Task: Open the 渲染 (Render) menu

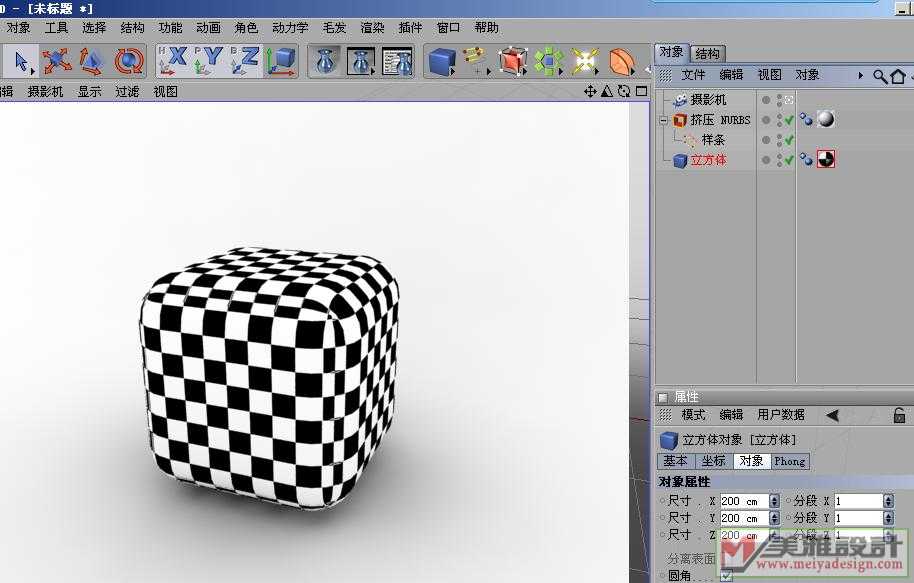Action: click(x=372, y=28)
